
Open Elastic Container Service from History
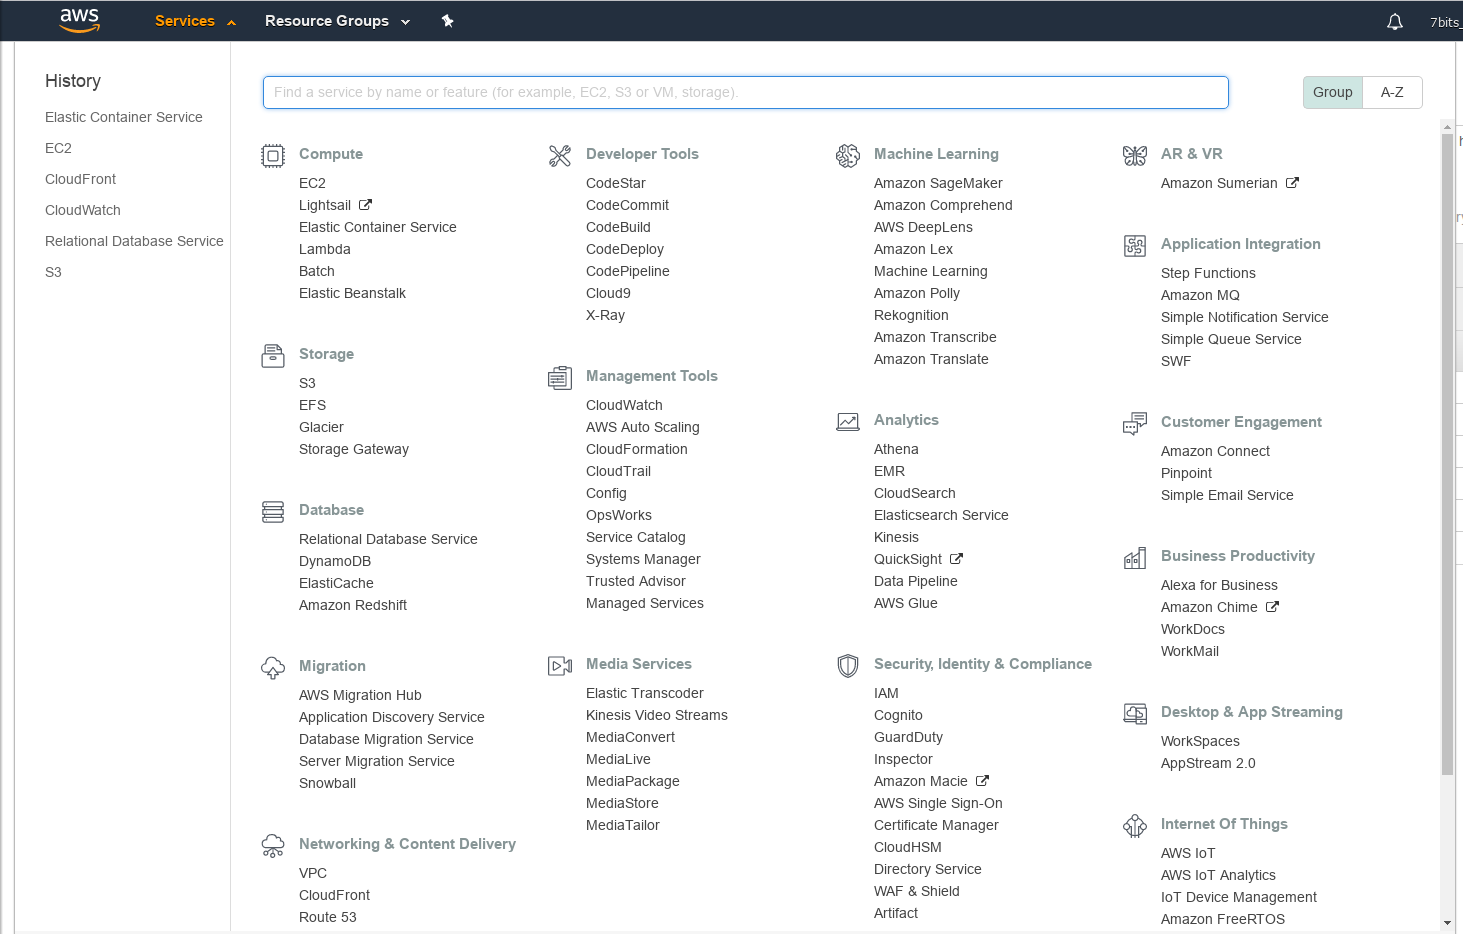(124, 117)
